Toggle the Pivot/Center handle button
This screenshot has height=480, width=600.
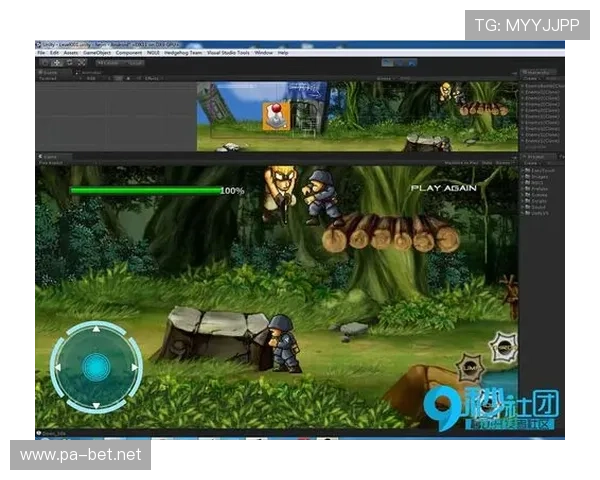pyautogui.click(x=108, y=63)
